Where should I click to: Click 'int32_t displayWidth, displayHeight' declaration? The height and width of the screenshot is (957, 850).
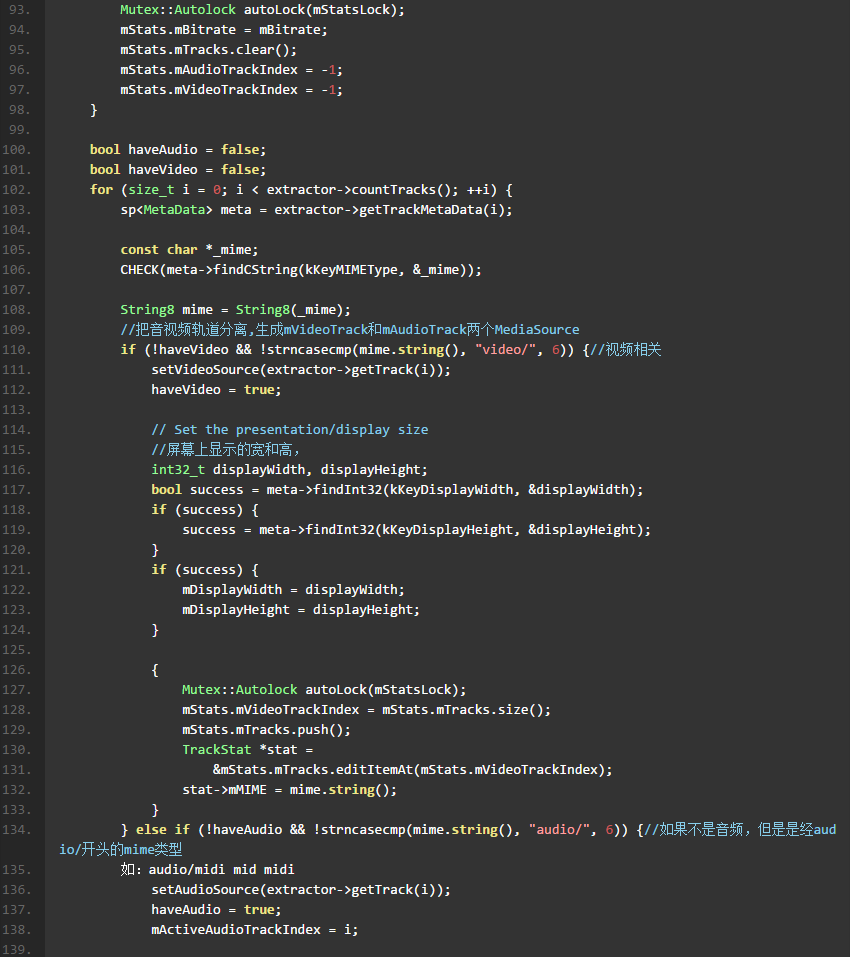[x=289, y=470]
